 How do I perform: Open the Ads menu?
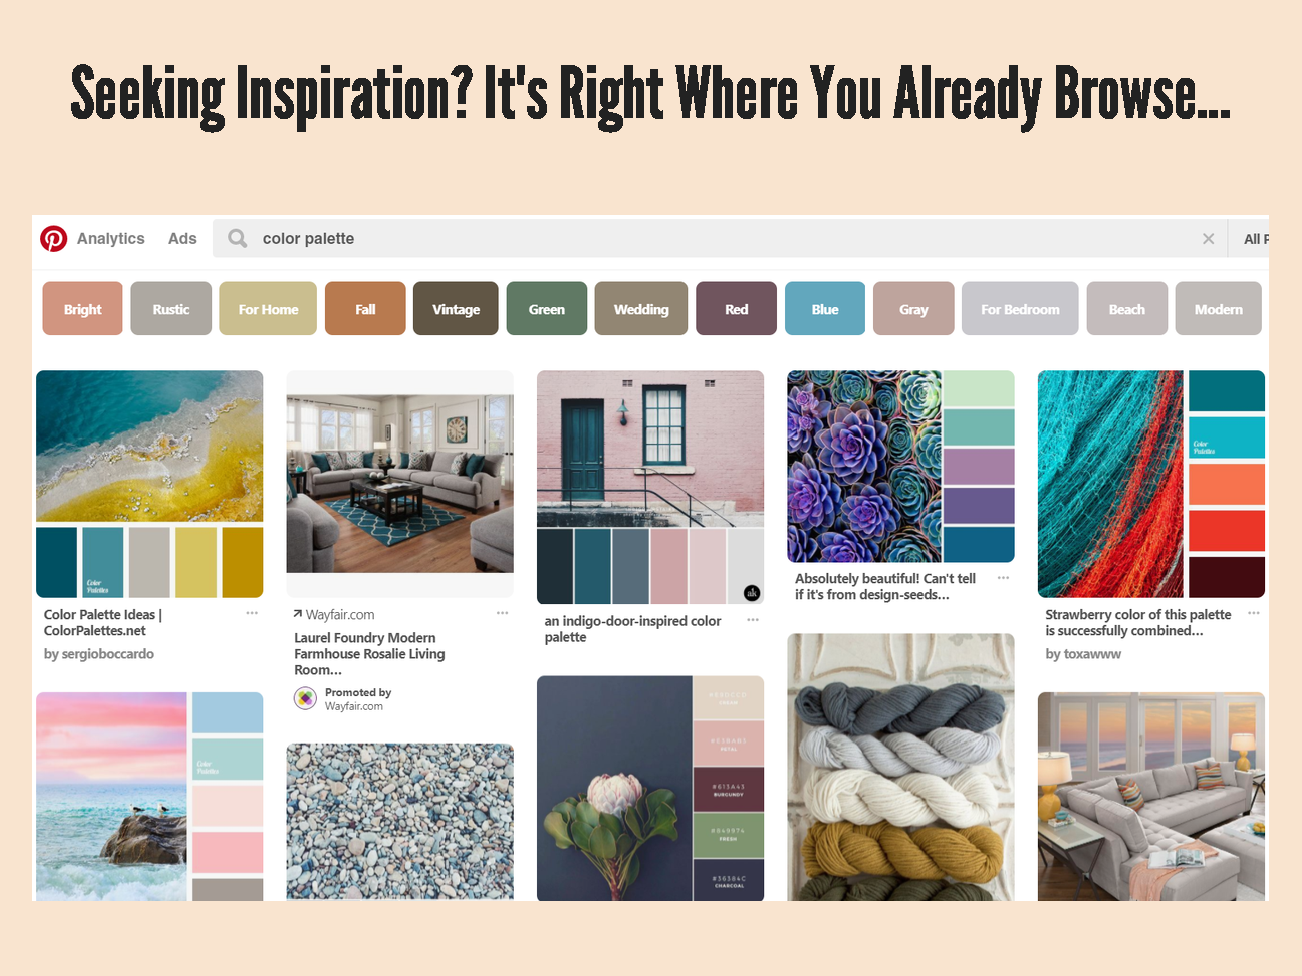click(182, 239)
